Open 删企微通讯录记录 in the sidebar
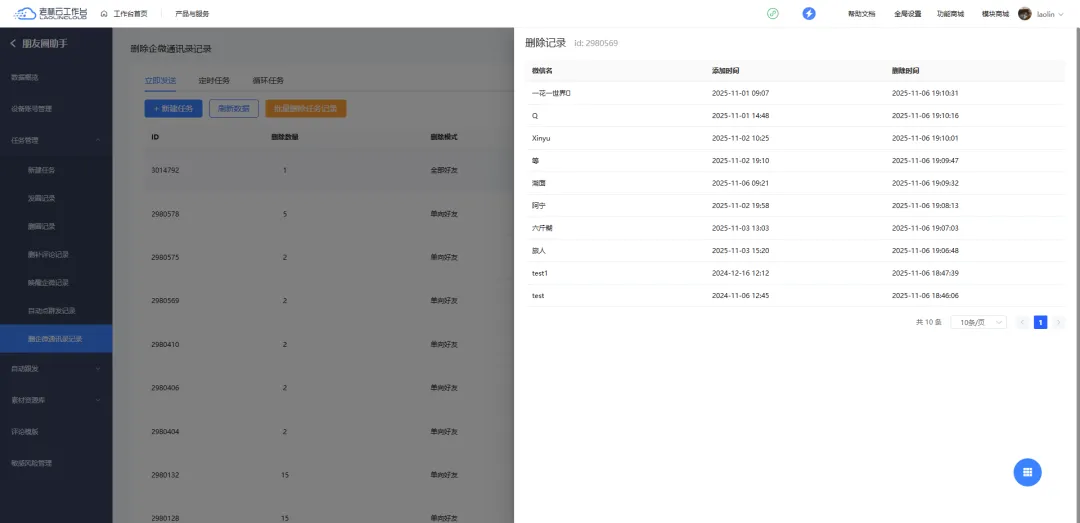1080x523 pixels. (56, 339)
